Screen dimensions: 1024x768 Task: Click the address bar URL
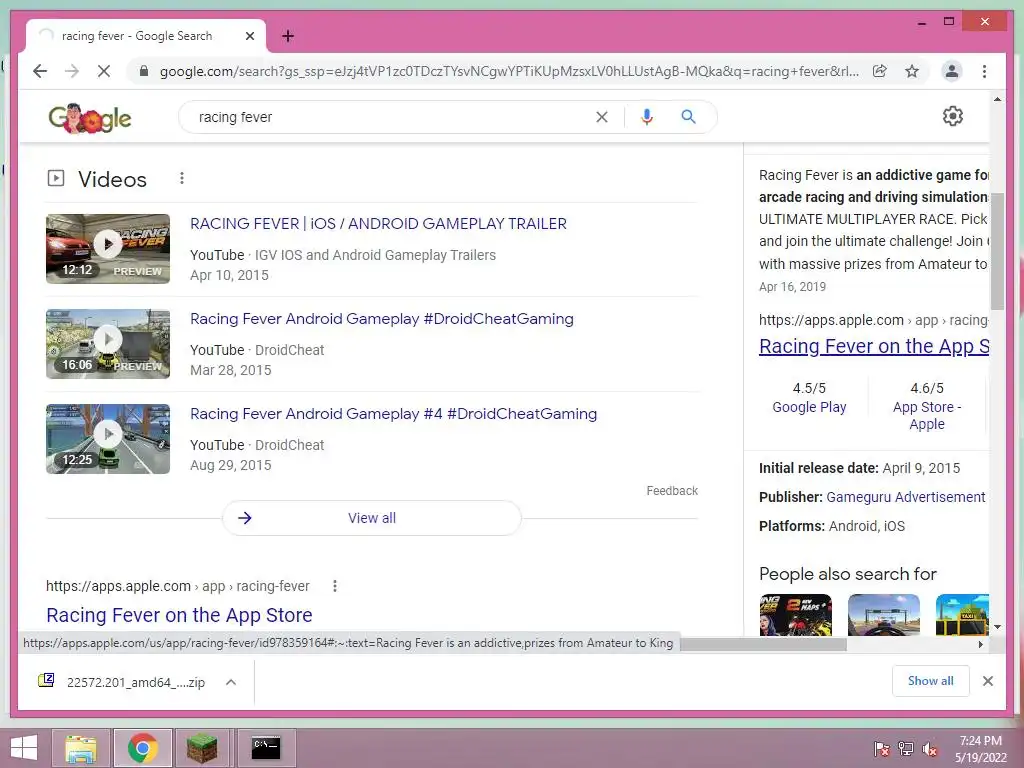click(x=509, y=71)
